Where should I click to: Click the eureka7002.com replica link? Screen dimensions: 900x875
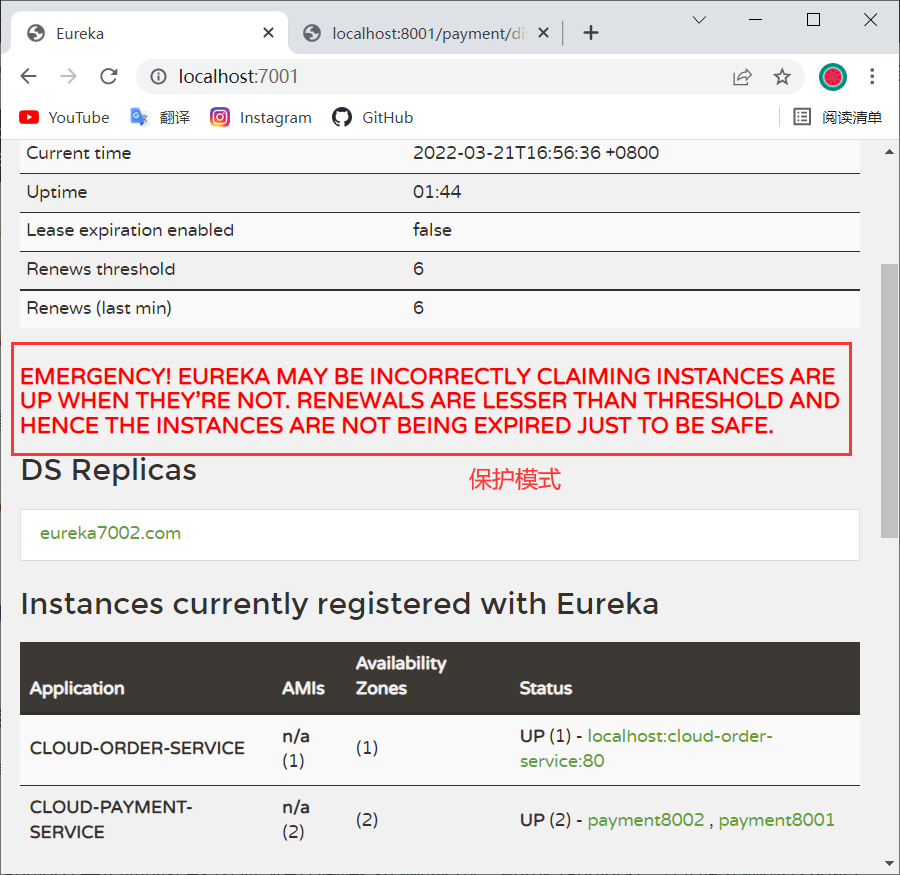(110, 533)
